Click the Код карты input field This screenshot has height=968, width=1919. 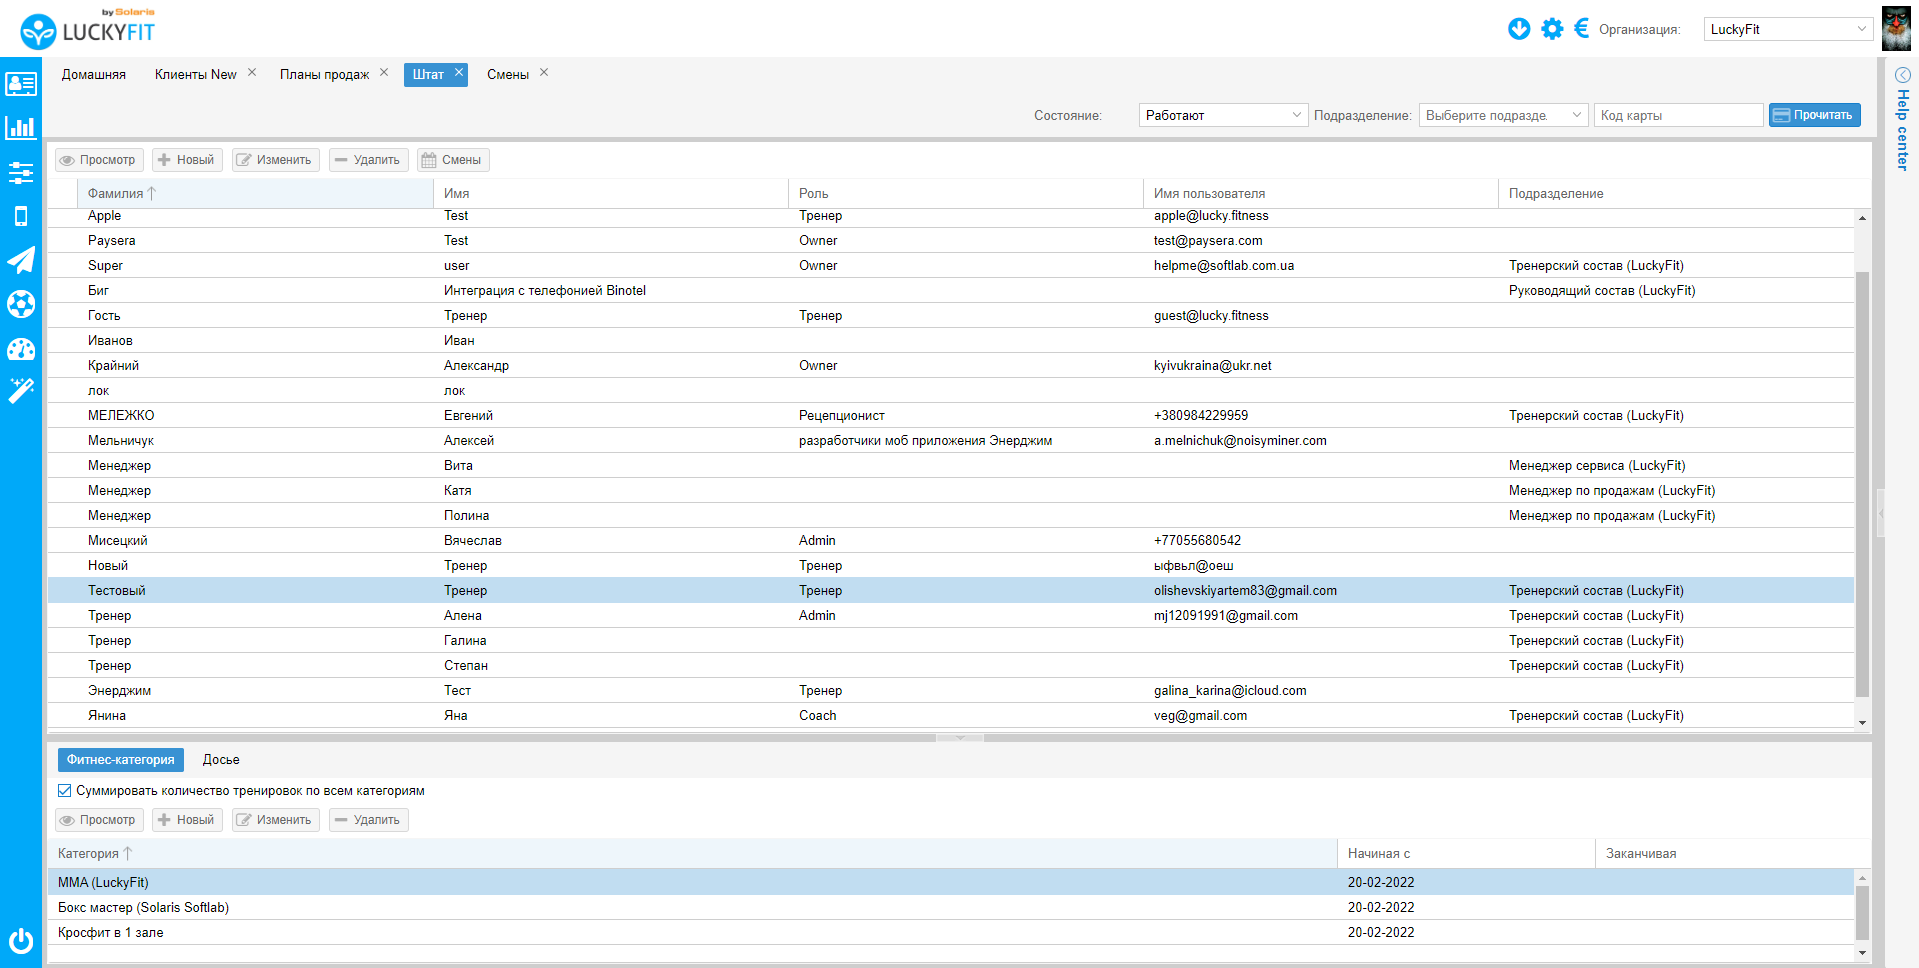pos(1678,115)
